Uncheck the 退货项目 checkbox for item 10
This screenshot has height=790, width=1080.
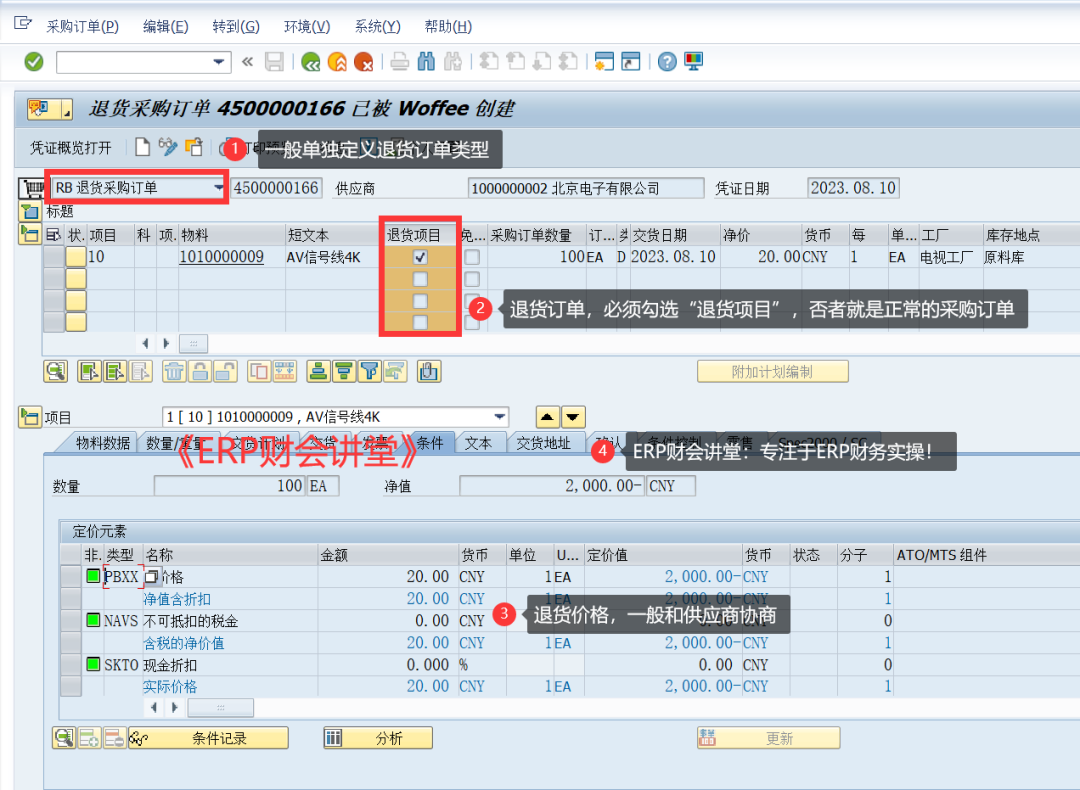(x=420, y=257)
